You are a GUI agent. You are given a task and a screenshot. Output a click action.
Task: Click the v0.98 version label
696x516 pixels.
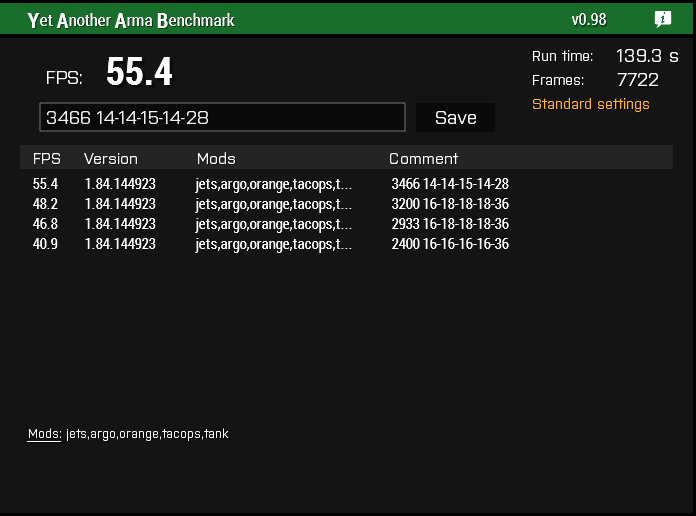pyautogui.click(x=589, y=20)
